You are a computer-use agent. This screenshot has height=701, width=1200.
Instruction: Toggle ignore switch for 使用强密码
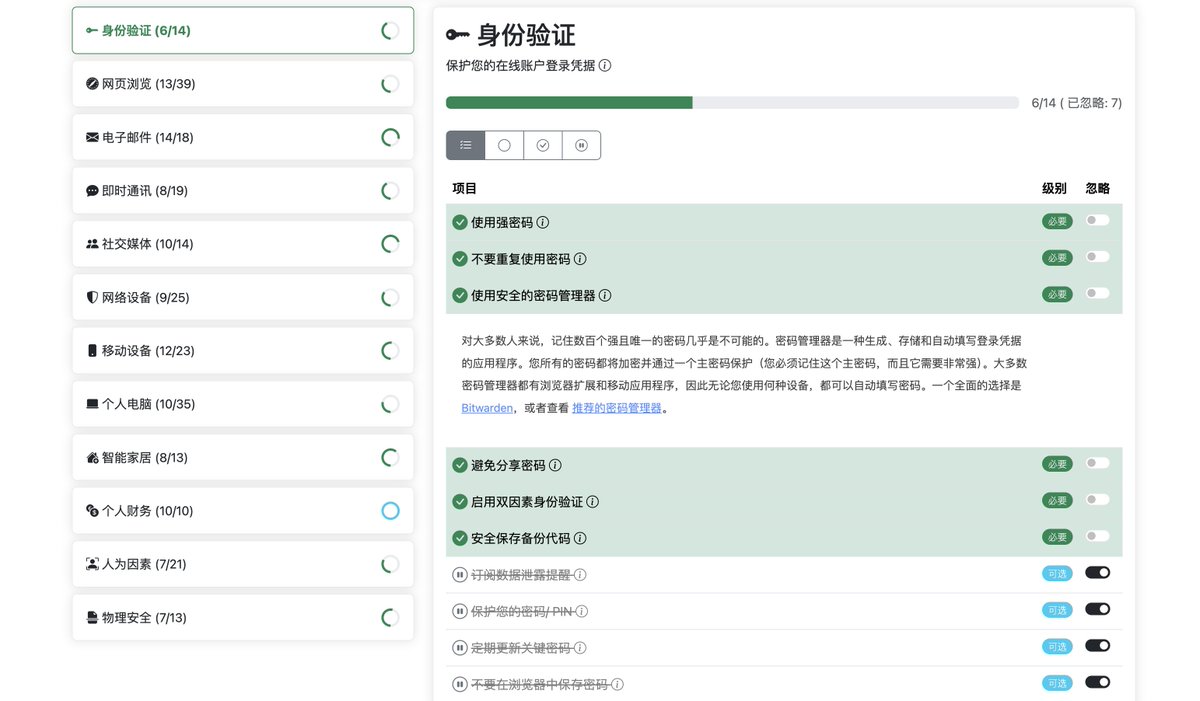(x=1097, y=220)
